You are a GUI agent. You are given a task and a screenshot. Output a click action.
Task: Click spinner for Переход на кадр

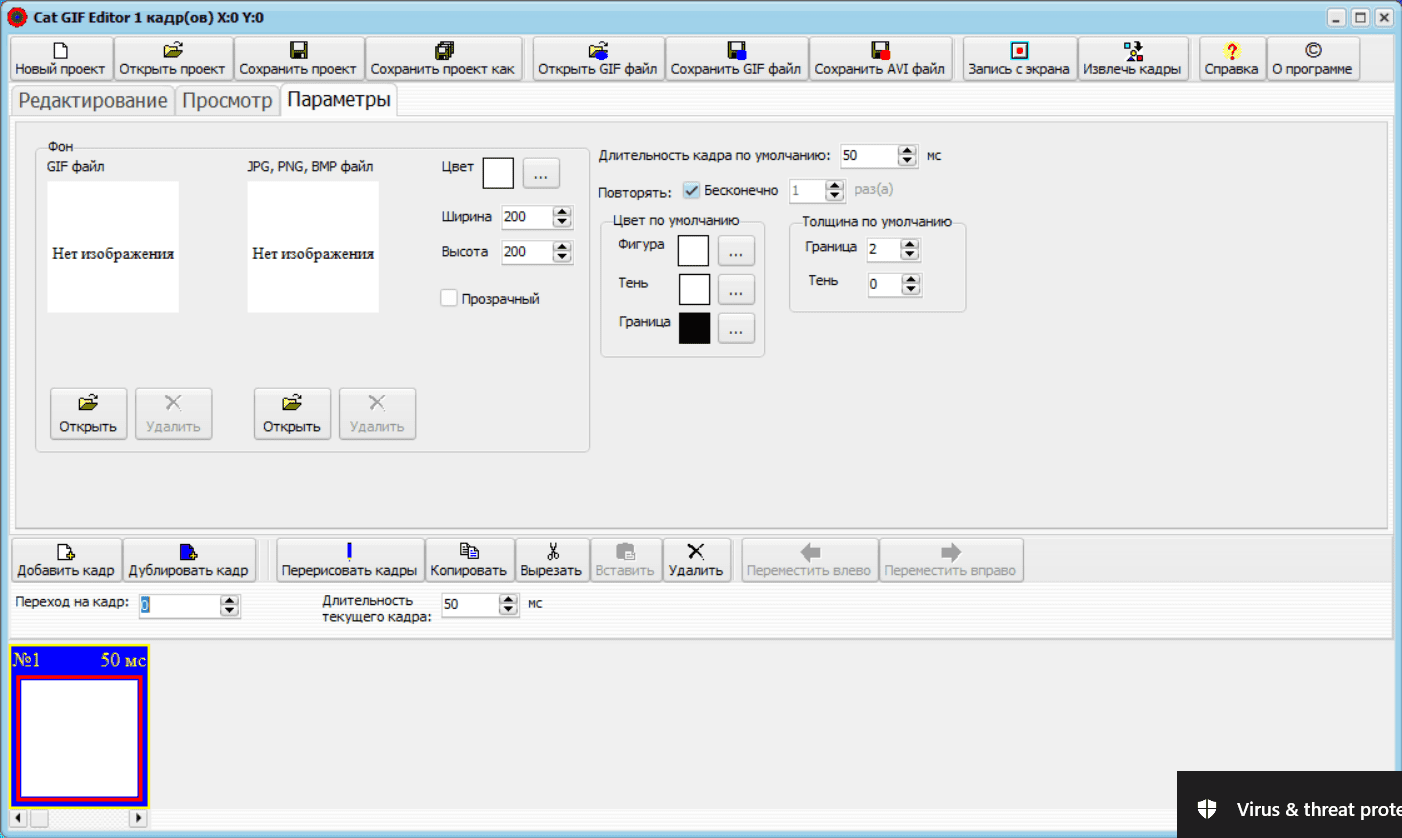tap(229, 605)
